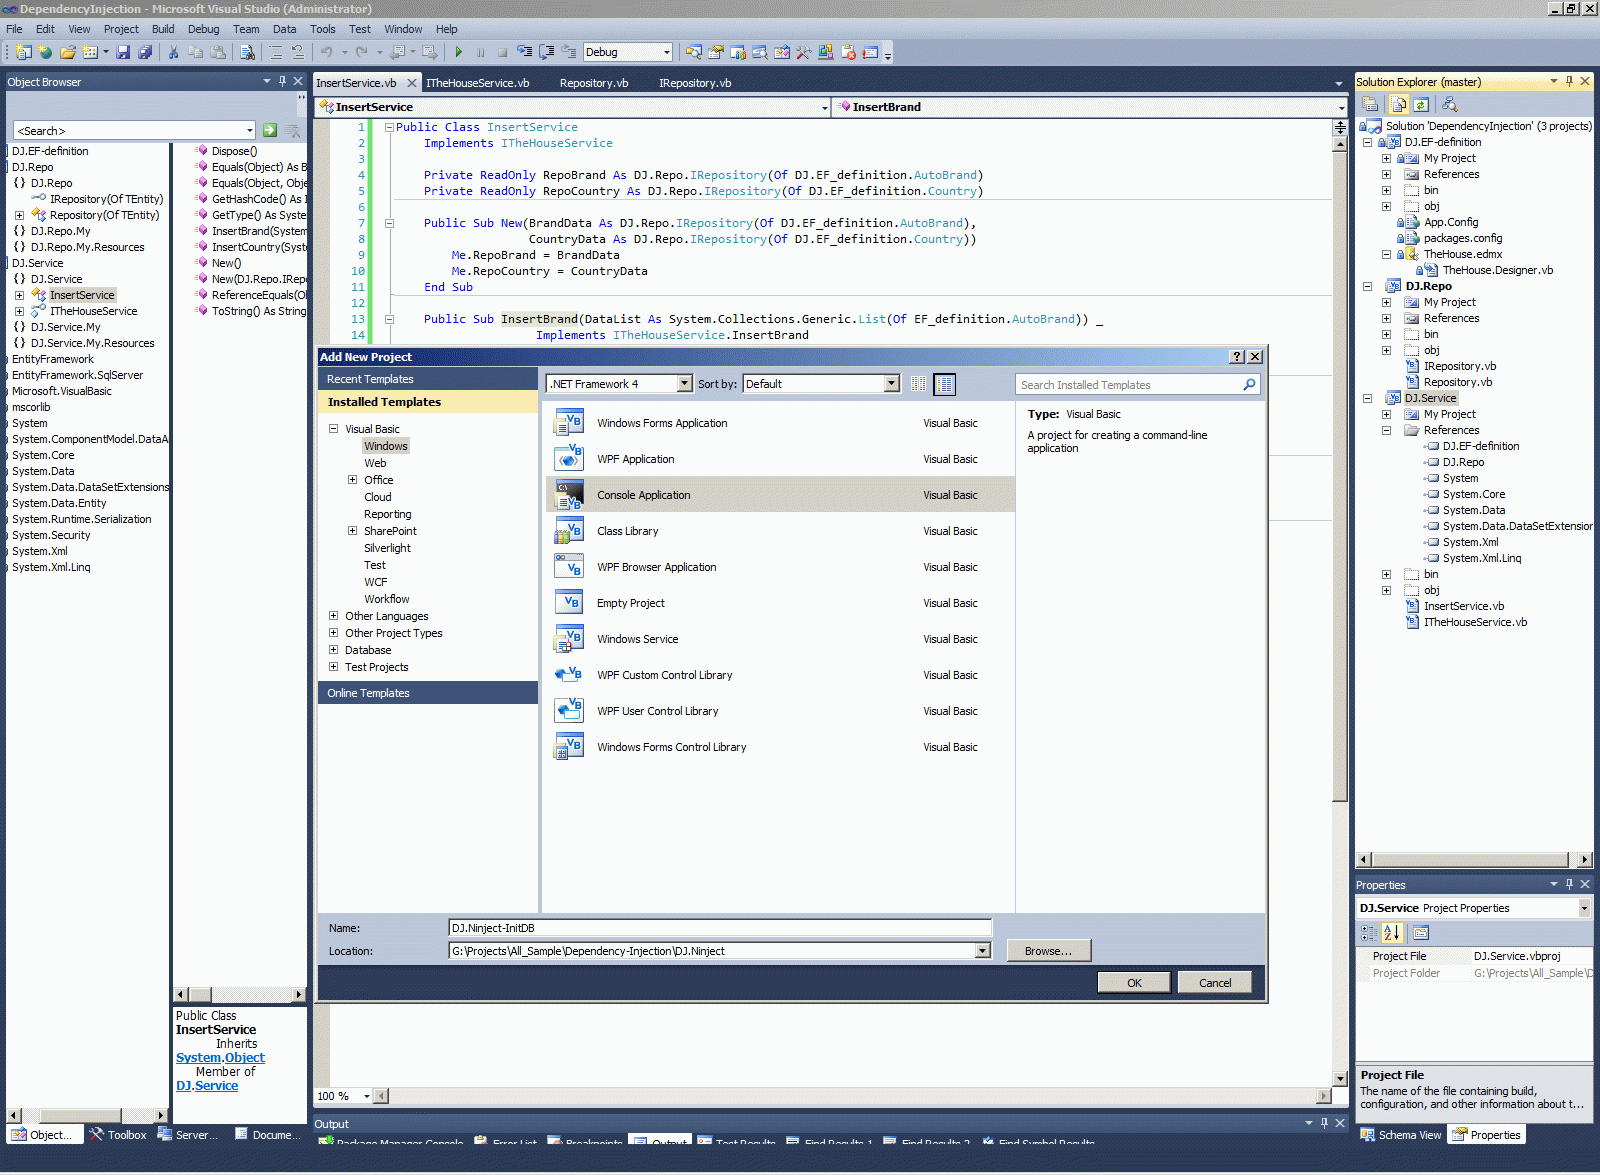Click the Toolbox wrench icon in main toolbar
This screenshot has height=1175, width=1600.
pos(803,52)
